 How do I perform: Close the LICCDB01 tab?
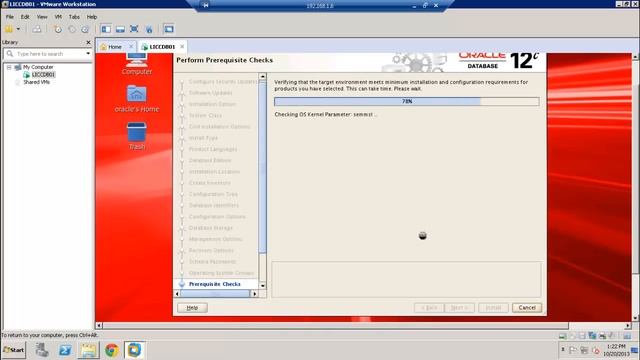click(182, 47)
